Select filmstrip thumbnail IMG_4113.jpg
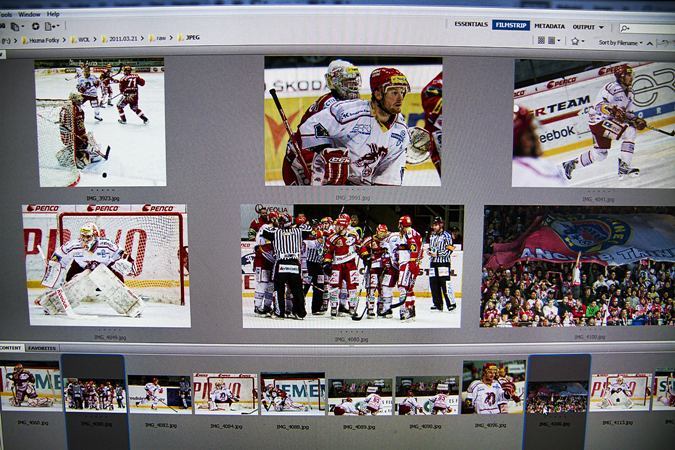 tap(621, 392)
